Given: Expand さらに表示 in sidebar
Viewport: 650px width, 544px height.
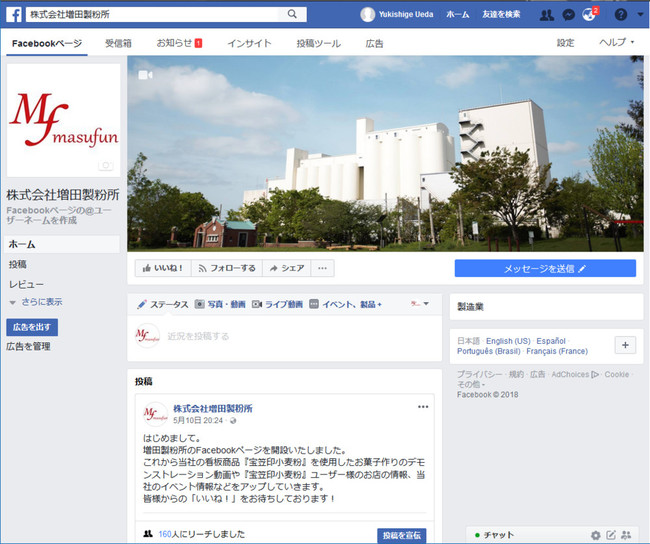Looking at the screenshot, I should pyautogui.click(x=36, y=302).
